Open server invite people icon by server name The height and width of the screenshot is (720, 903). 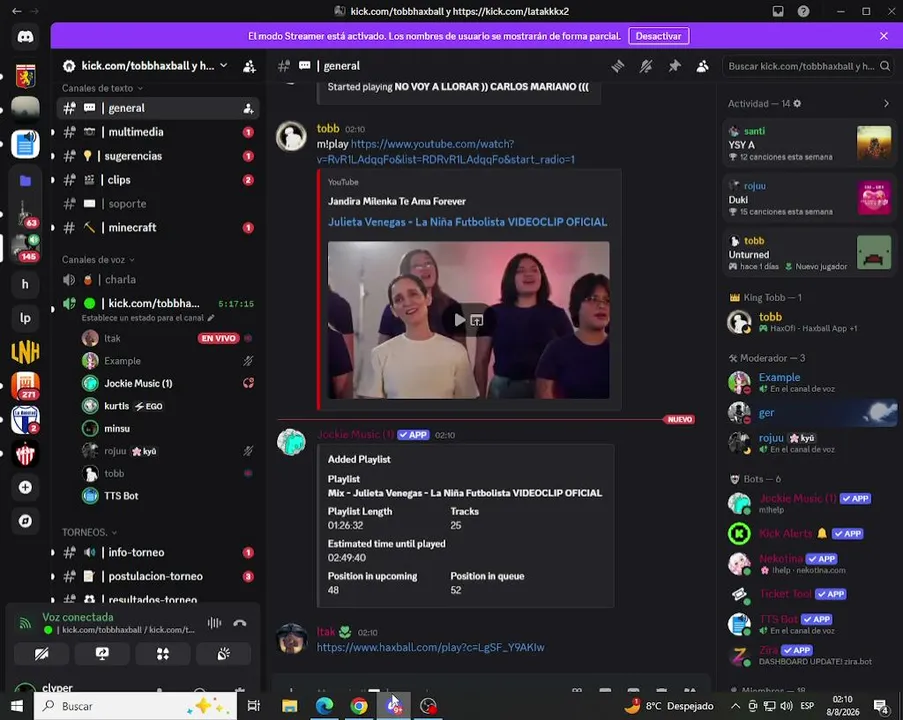click(249, 66)
